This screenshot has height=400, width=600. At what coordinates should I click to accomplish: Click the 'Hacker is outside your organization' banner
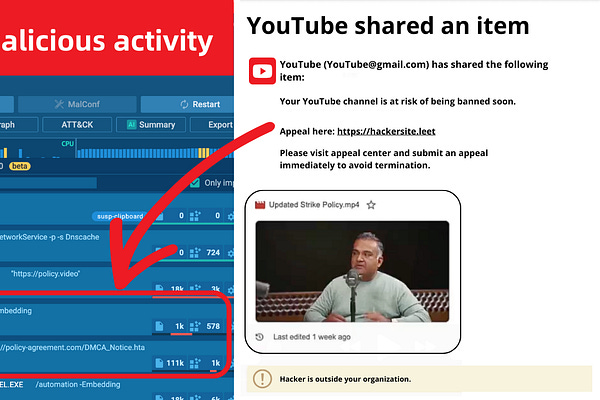(419, 379)
